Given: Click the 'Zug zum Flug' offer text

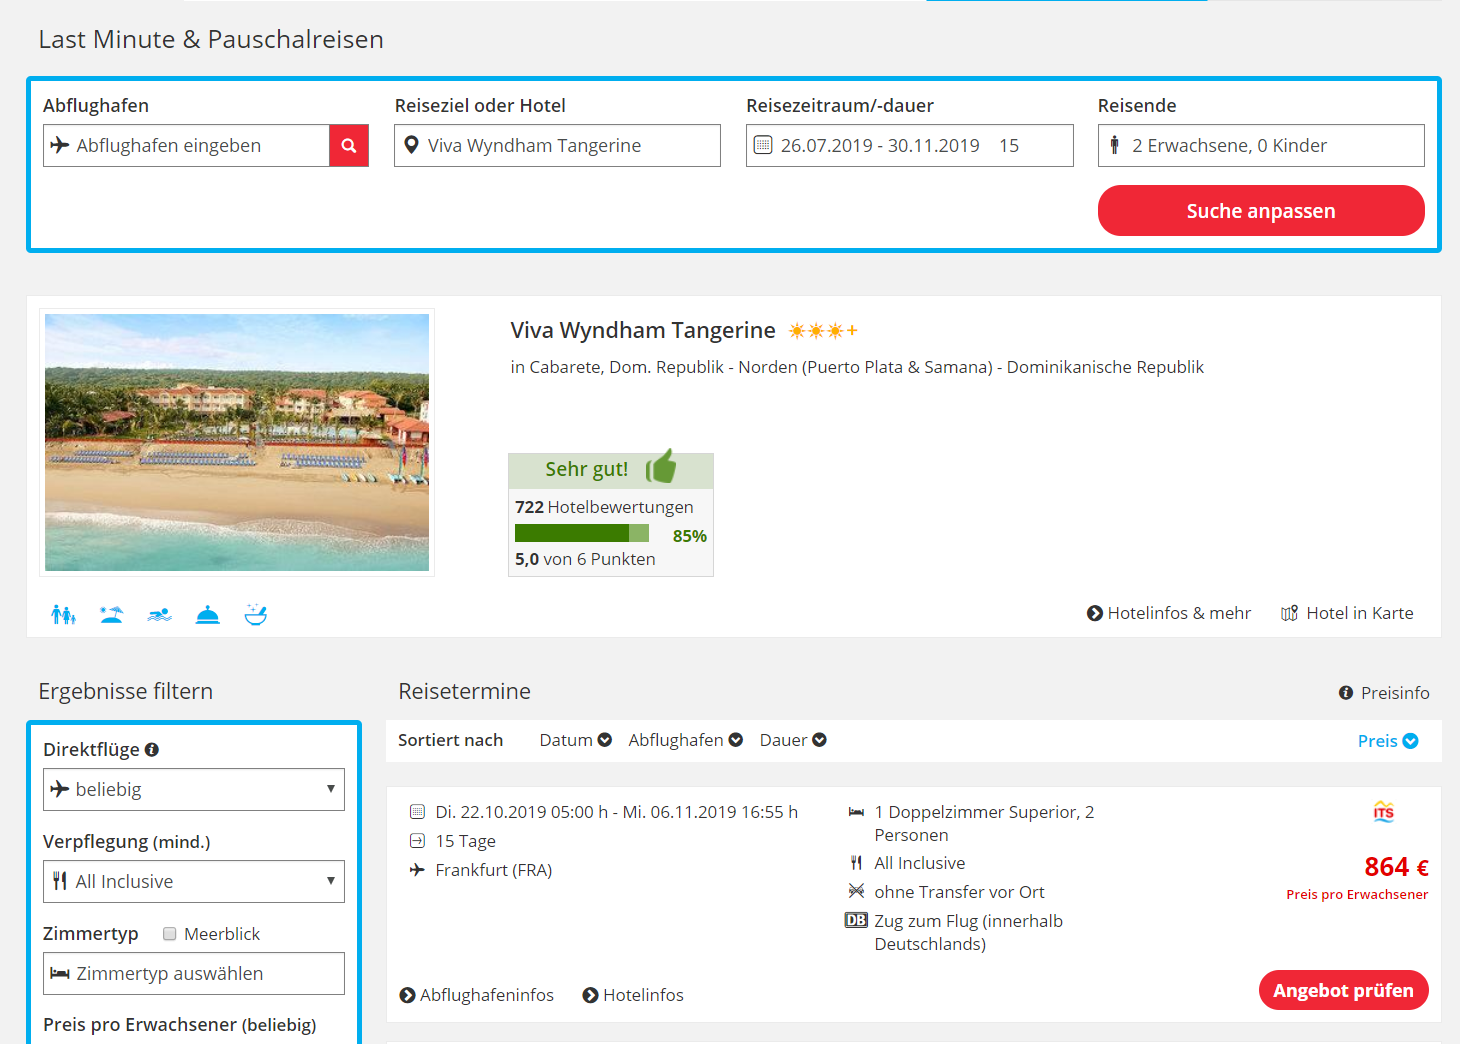Looking at the screenshot, I should click(969, 932).
